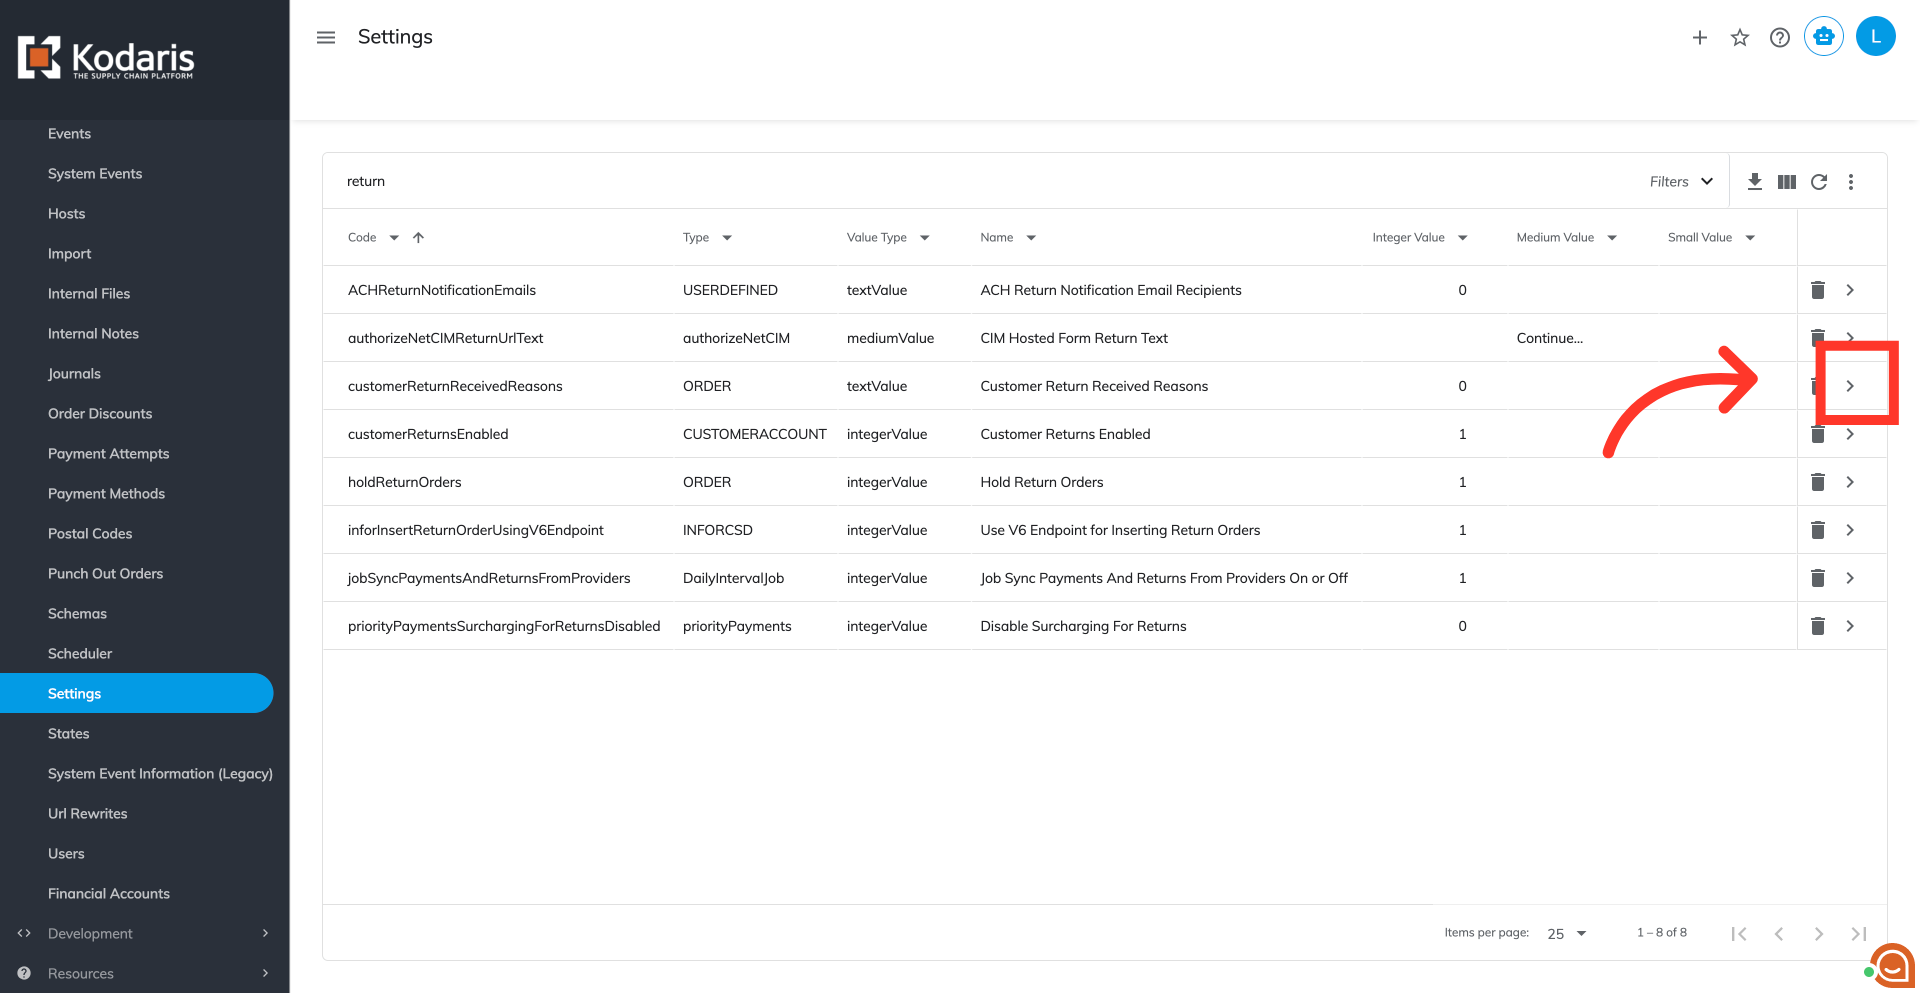Image resolution: width=1920 pixels, height=993 pixels.
Task: Click Customer Return Received Reasons name cell
Action: click(1094, 386)
